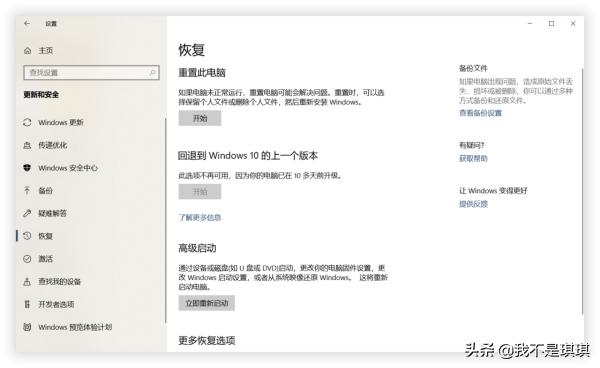Screen dimensions: 600x368
Task: Click the 获取帮助 link
Action: pyautogui.click(x=473, y=158)
